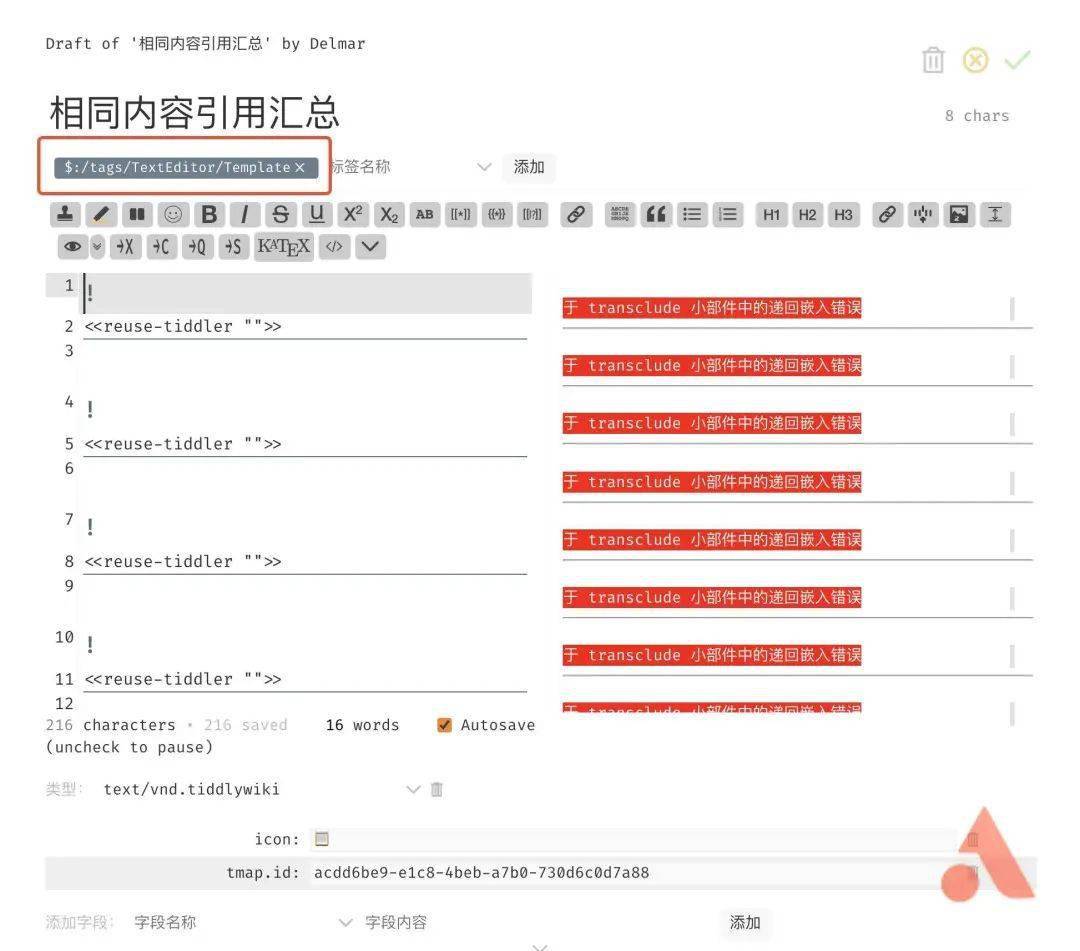This screenshot has width=1080, height=951.
Task: Apply italic formatting
Action: tap(245, 214)
